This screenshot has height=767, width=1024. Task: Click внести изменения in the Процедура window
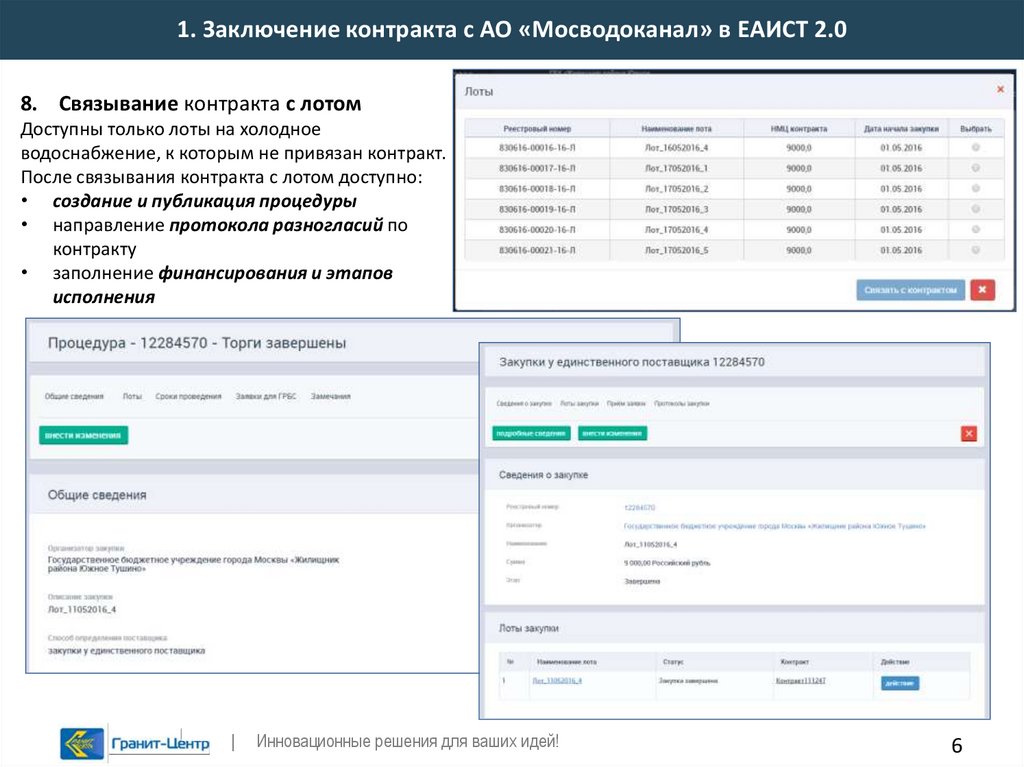[x=84, y=435]
